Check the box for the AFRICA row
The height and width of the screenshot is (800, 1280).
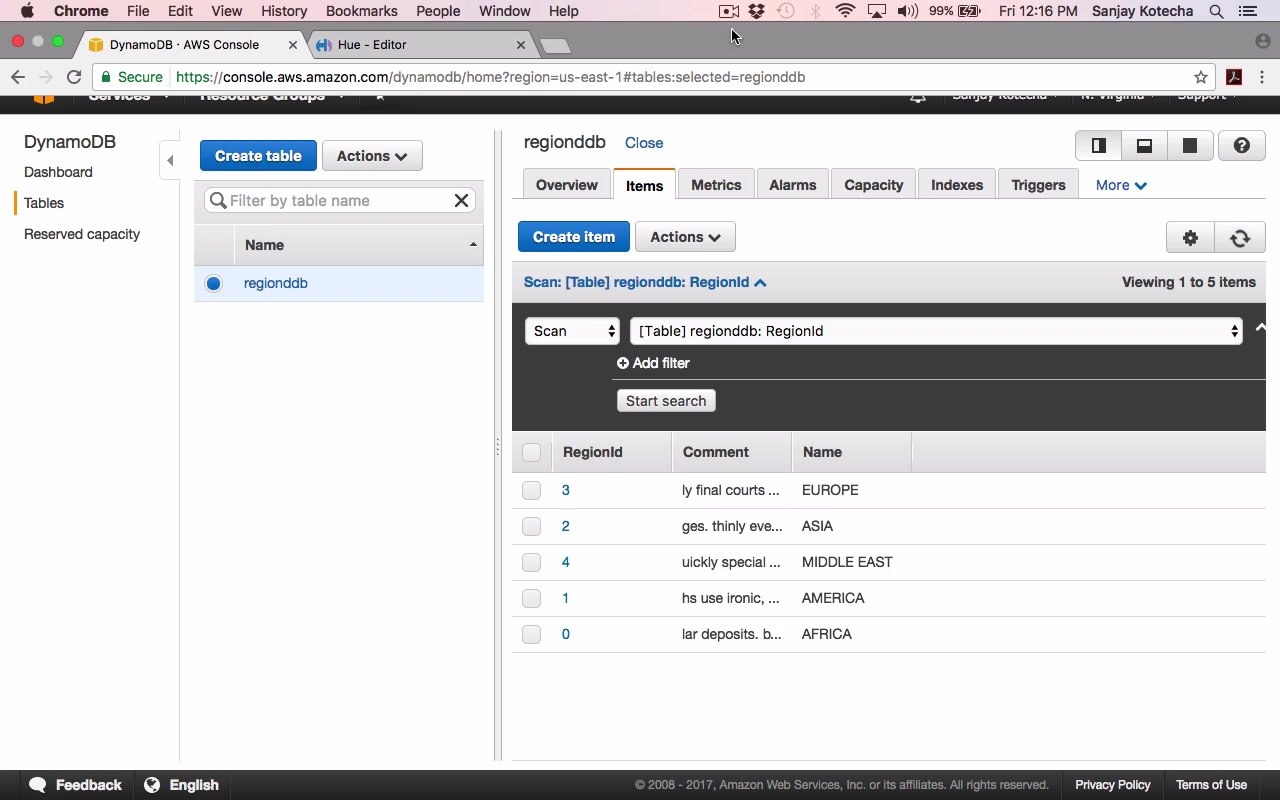click(x=531, y=634)
